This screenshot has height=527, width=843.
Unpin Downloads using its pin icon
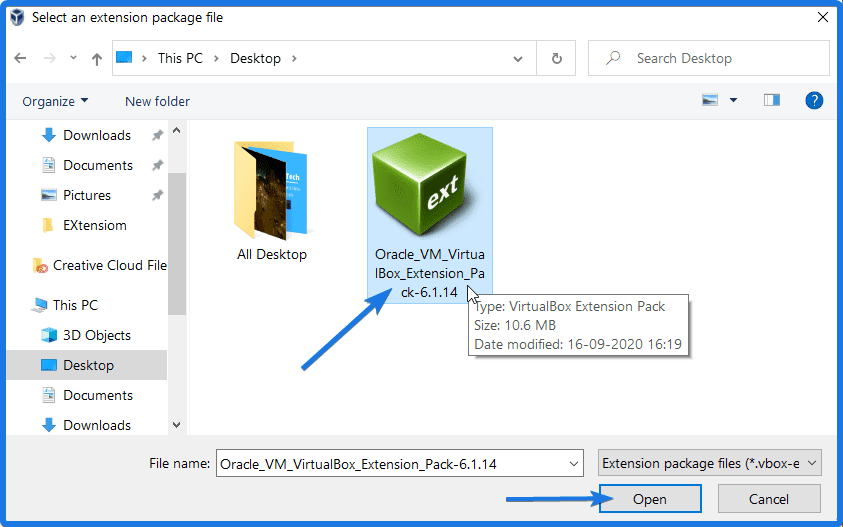[157, 135]
